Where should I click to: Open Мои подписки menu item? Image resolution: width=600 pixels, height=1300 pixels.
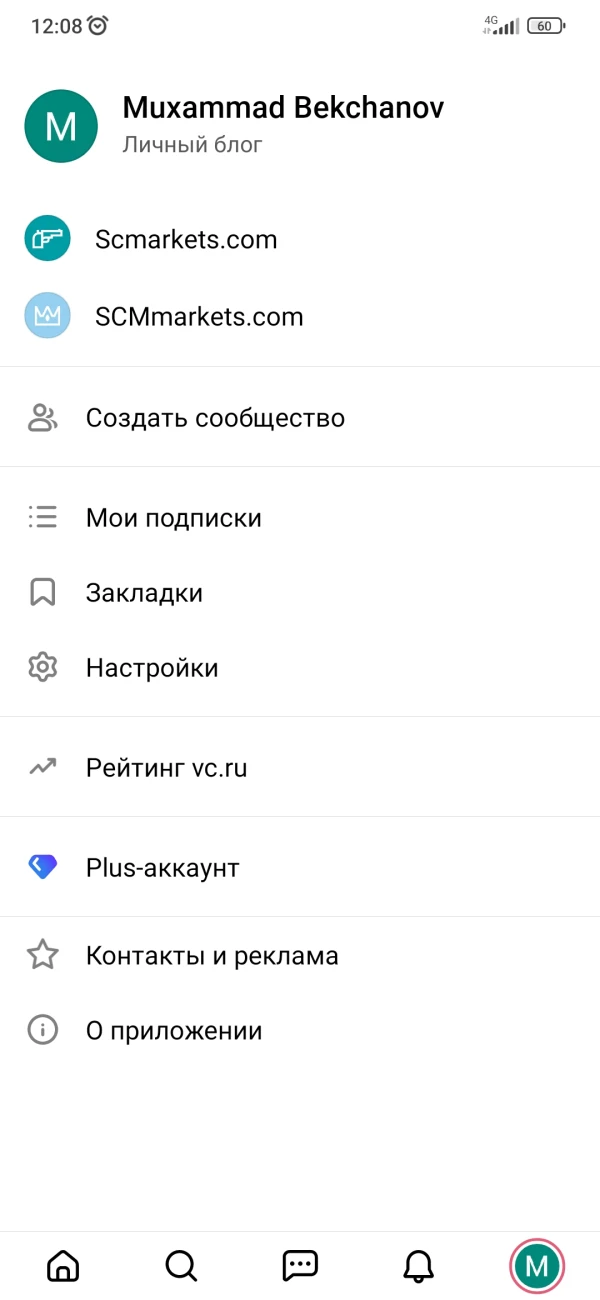tap(174, 518)
